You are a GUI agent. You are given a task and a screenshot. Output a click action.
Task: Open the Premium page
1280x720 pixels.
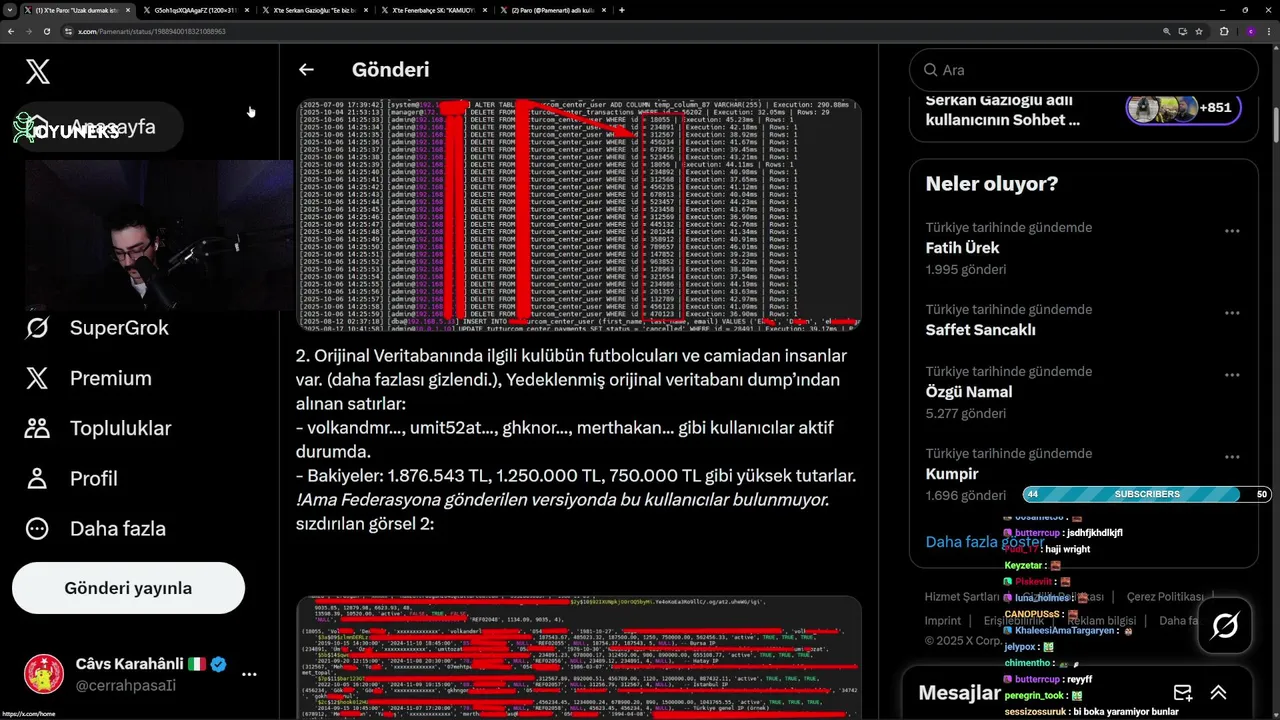88,378
